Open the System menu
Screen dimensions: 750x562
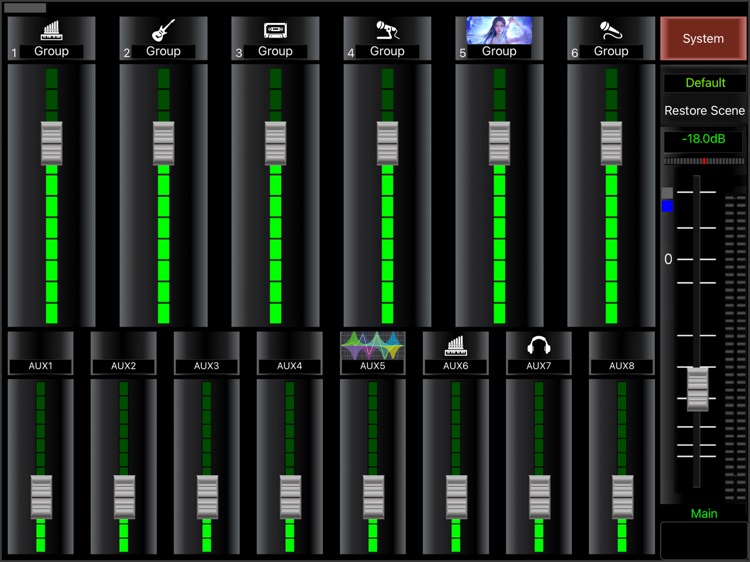[x=703, y=38]
